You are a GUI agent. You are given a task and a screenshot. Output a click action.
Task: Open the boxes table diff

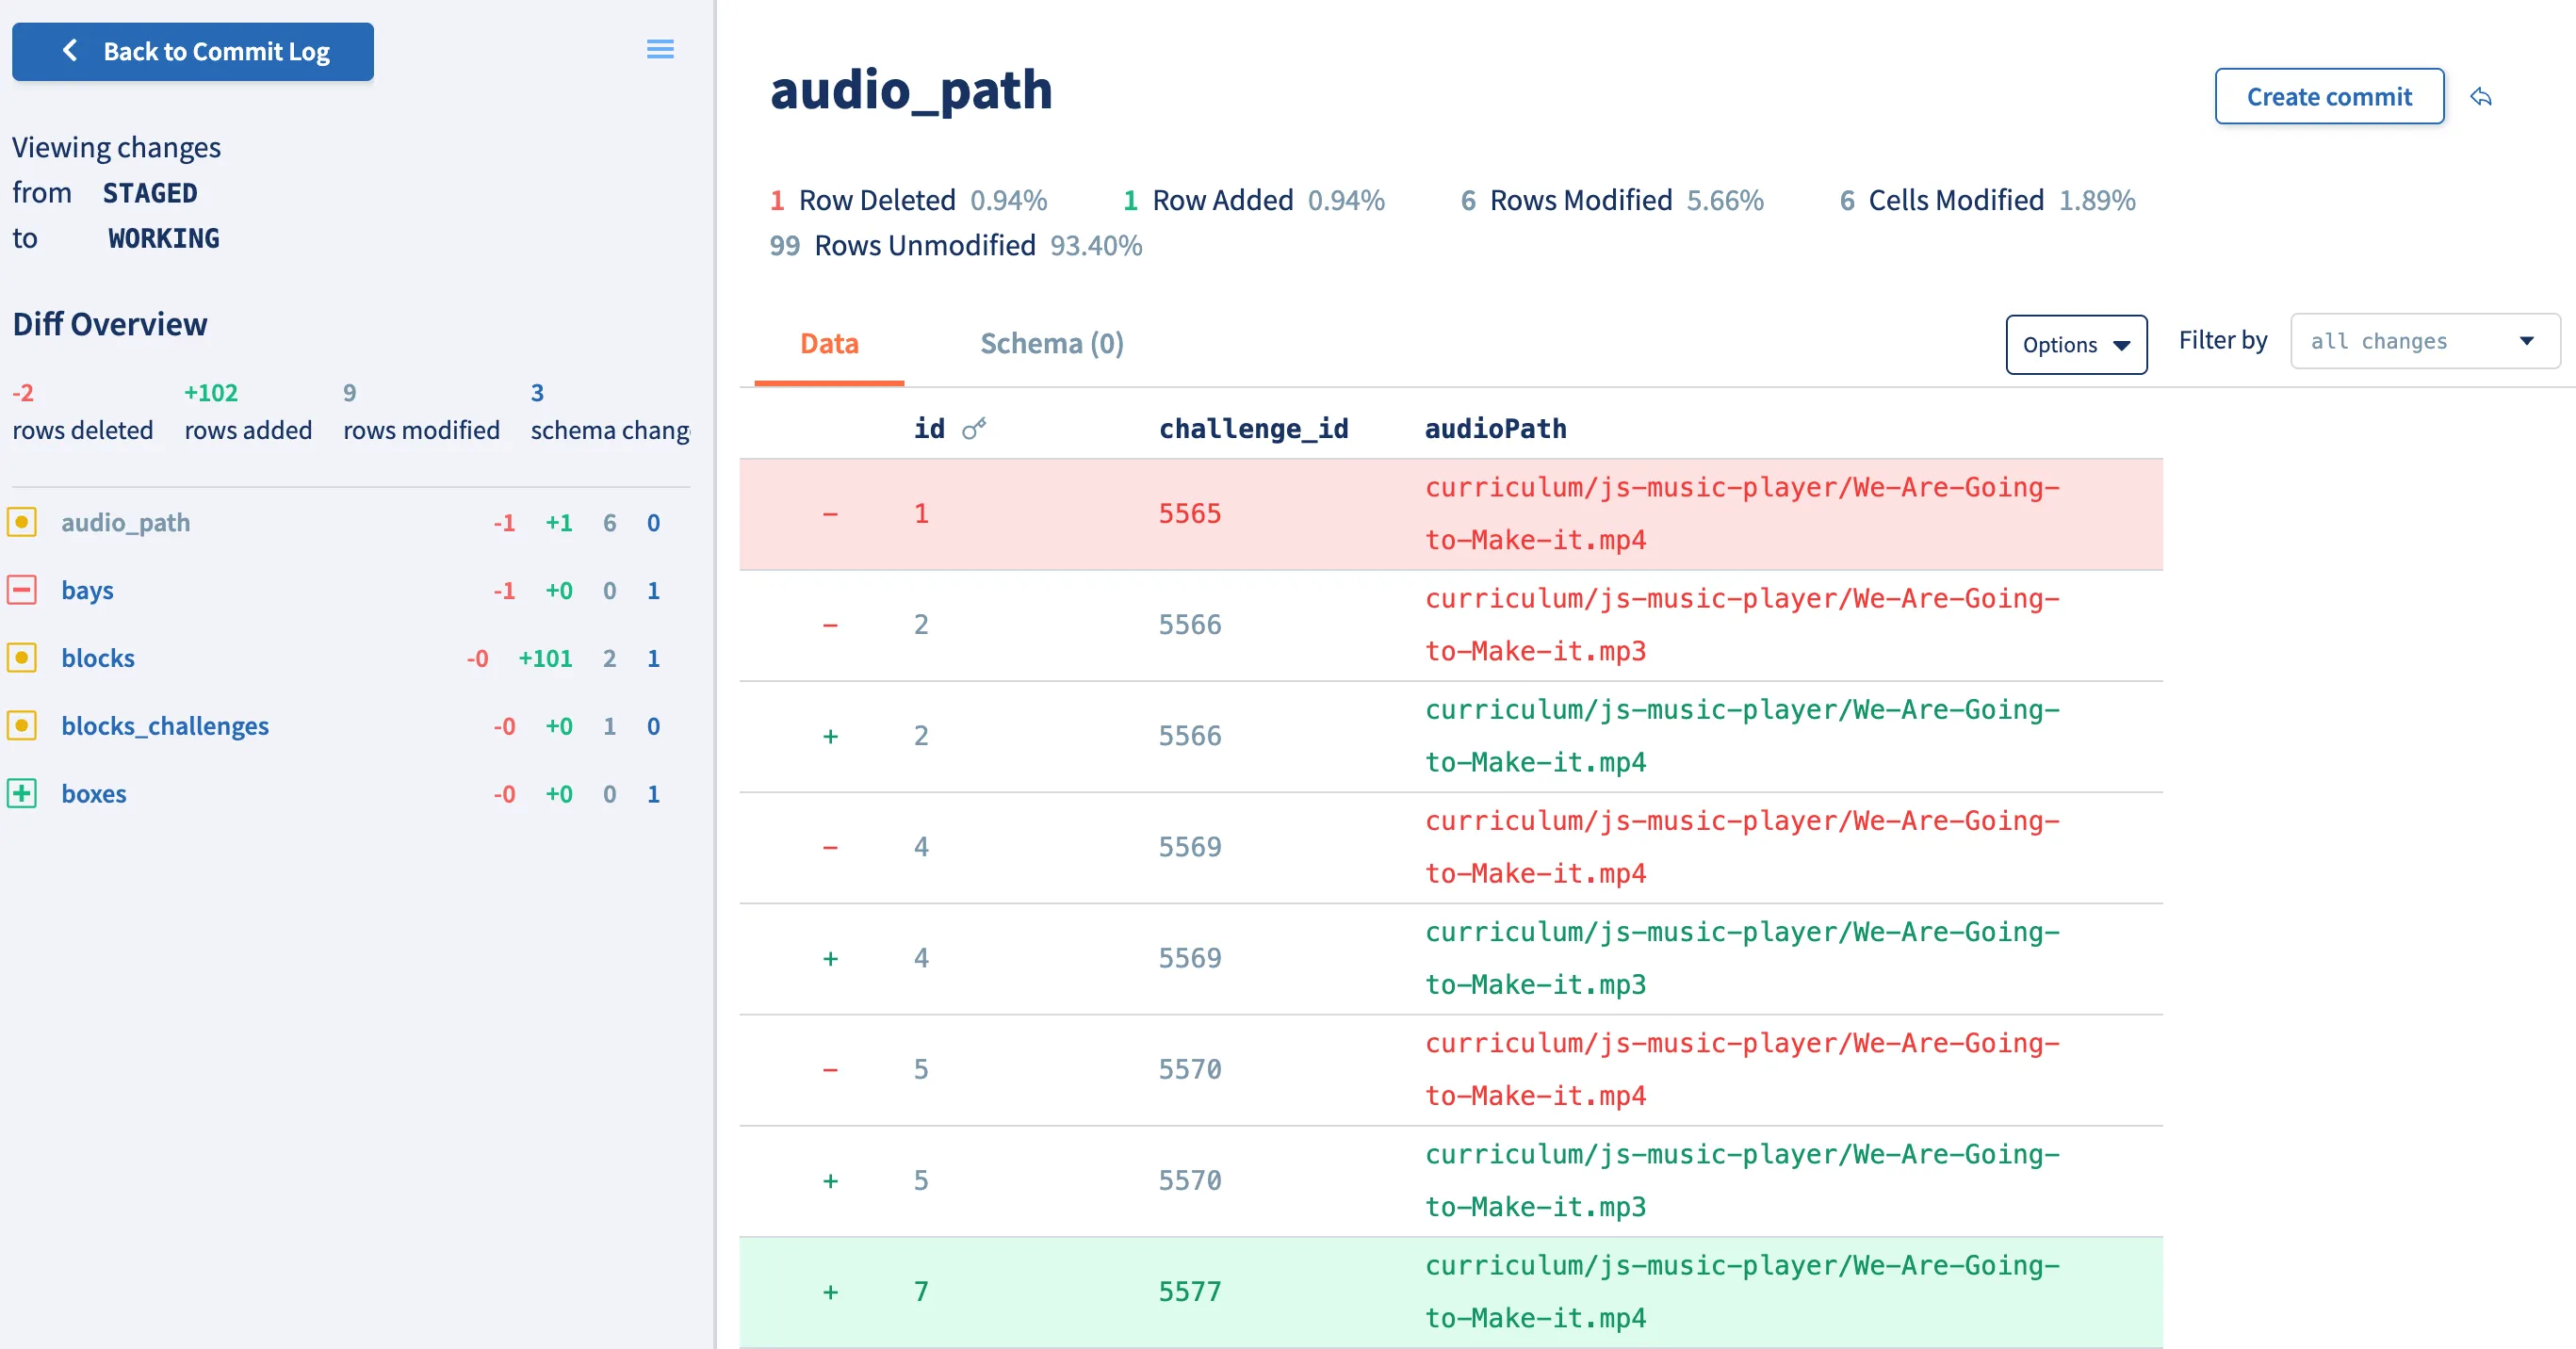(x=94, y=794)
